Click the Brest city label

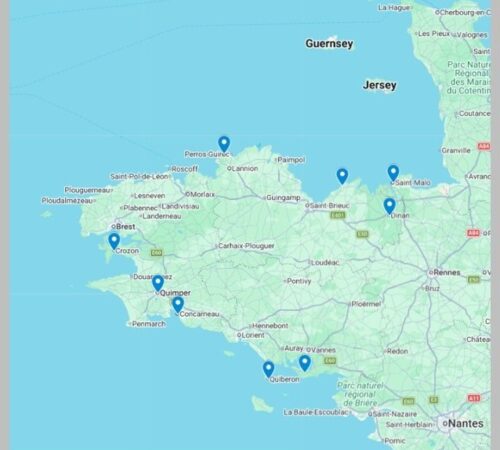click(126, 227)
